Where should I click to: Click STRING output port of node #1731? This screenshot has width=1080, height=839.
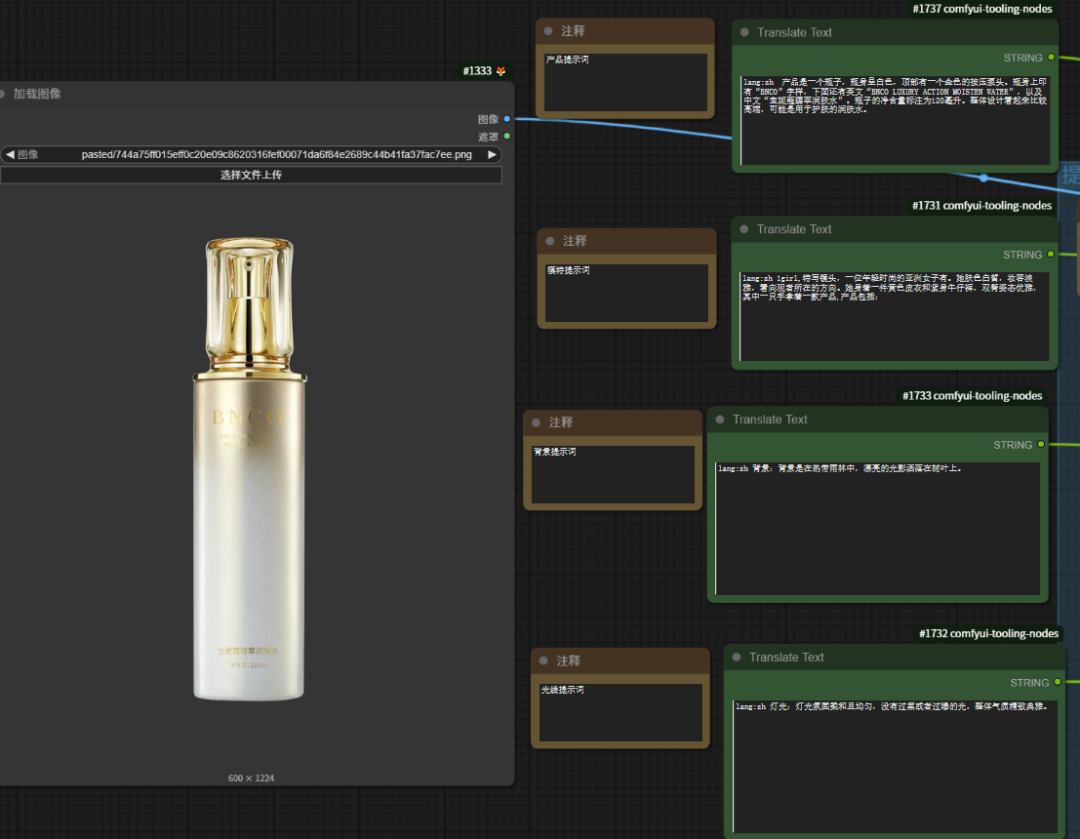pos(1050,254)
